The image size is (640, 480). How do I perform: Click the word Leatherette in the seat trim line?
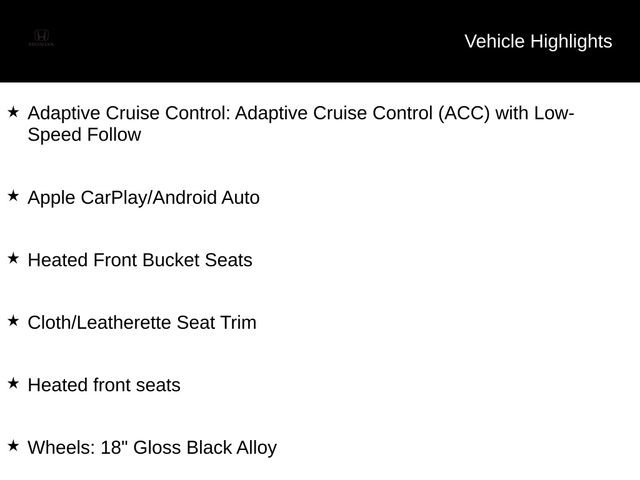pos(123,322)
